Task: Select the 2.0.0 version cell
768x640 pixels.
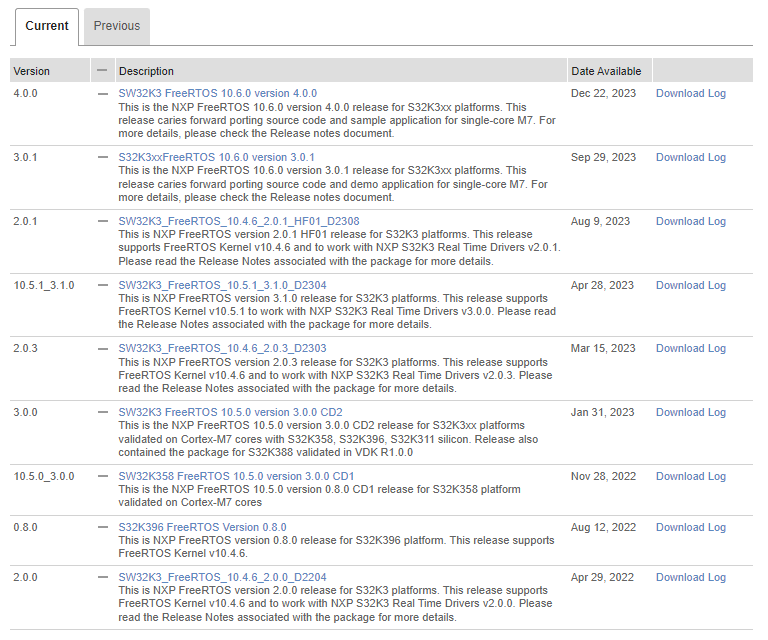Action: (x=25, y=577)
